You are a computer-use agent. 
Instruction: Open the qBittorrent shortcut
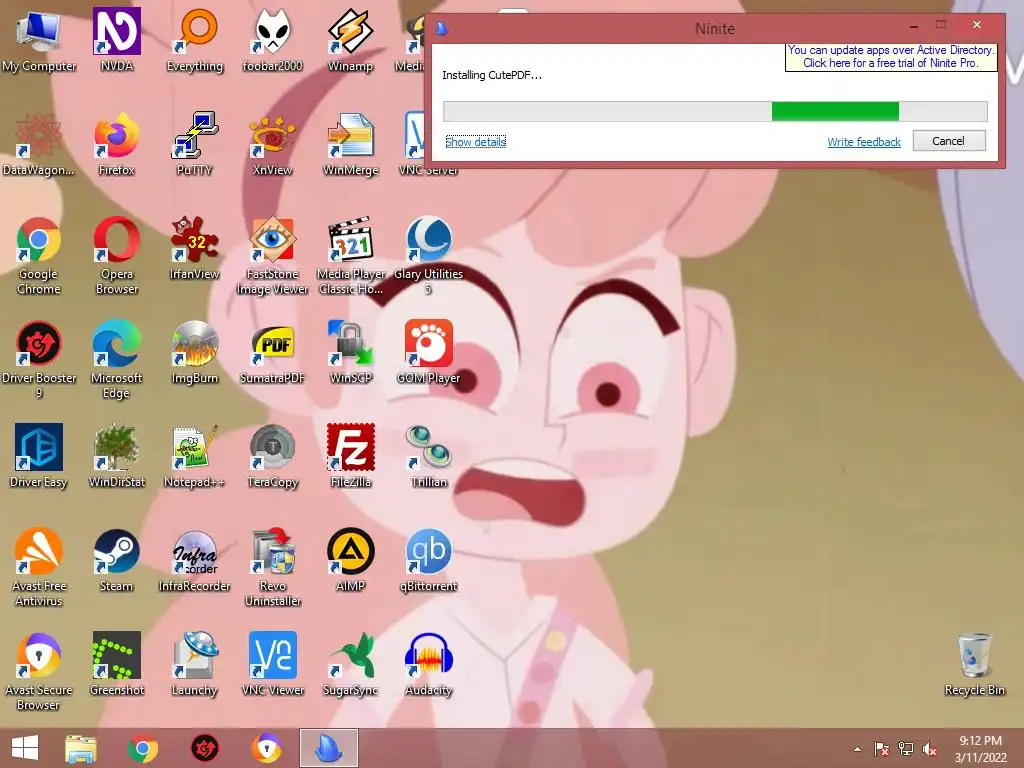(428, 560)
